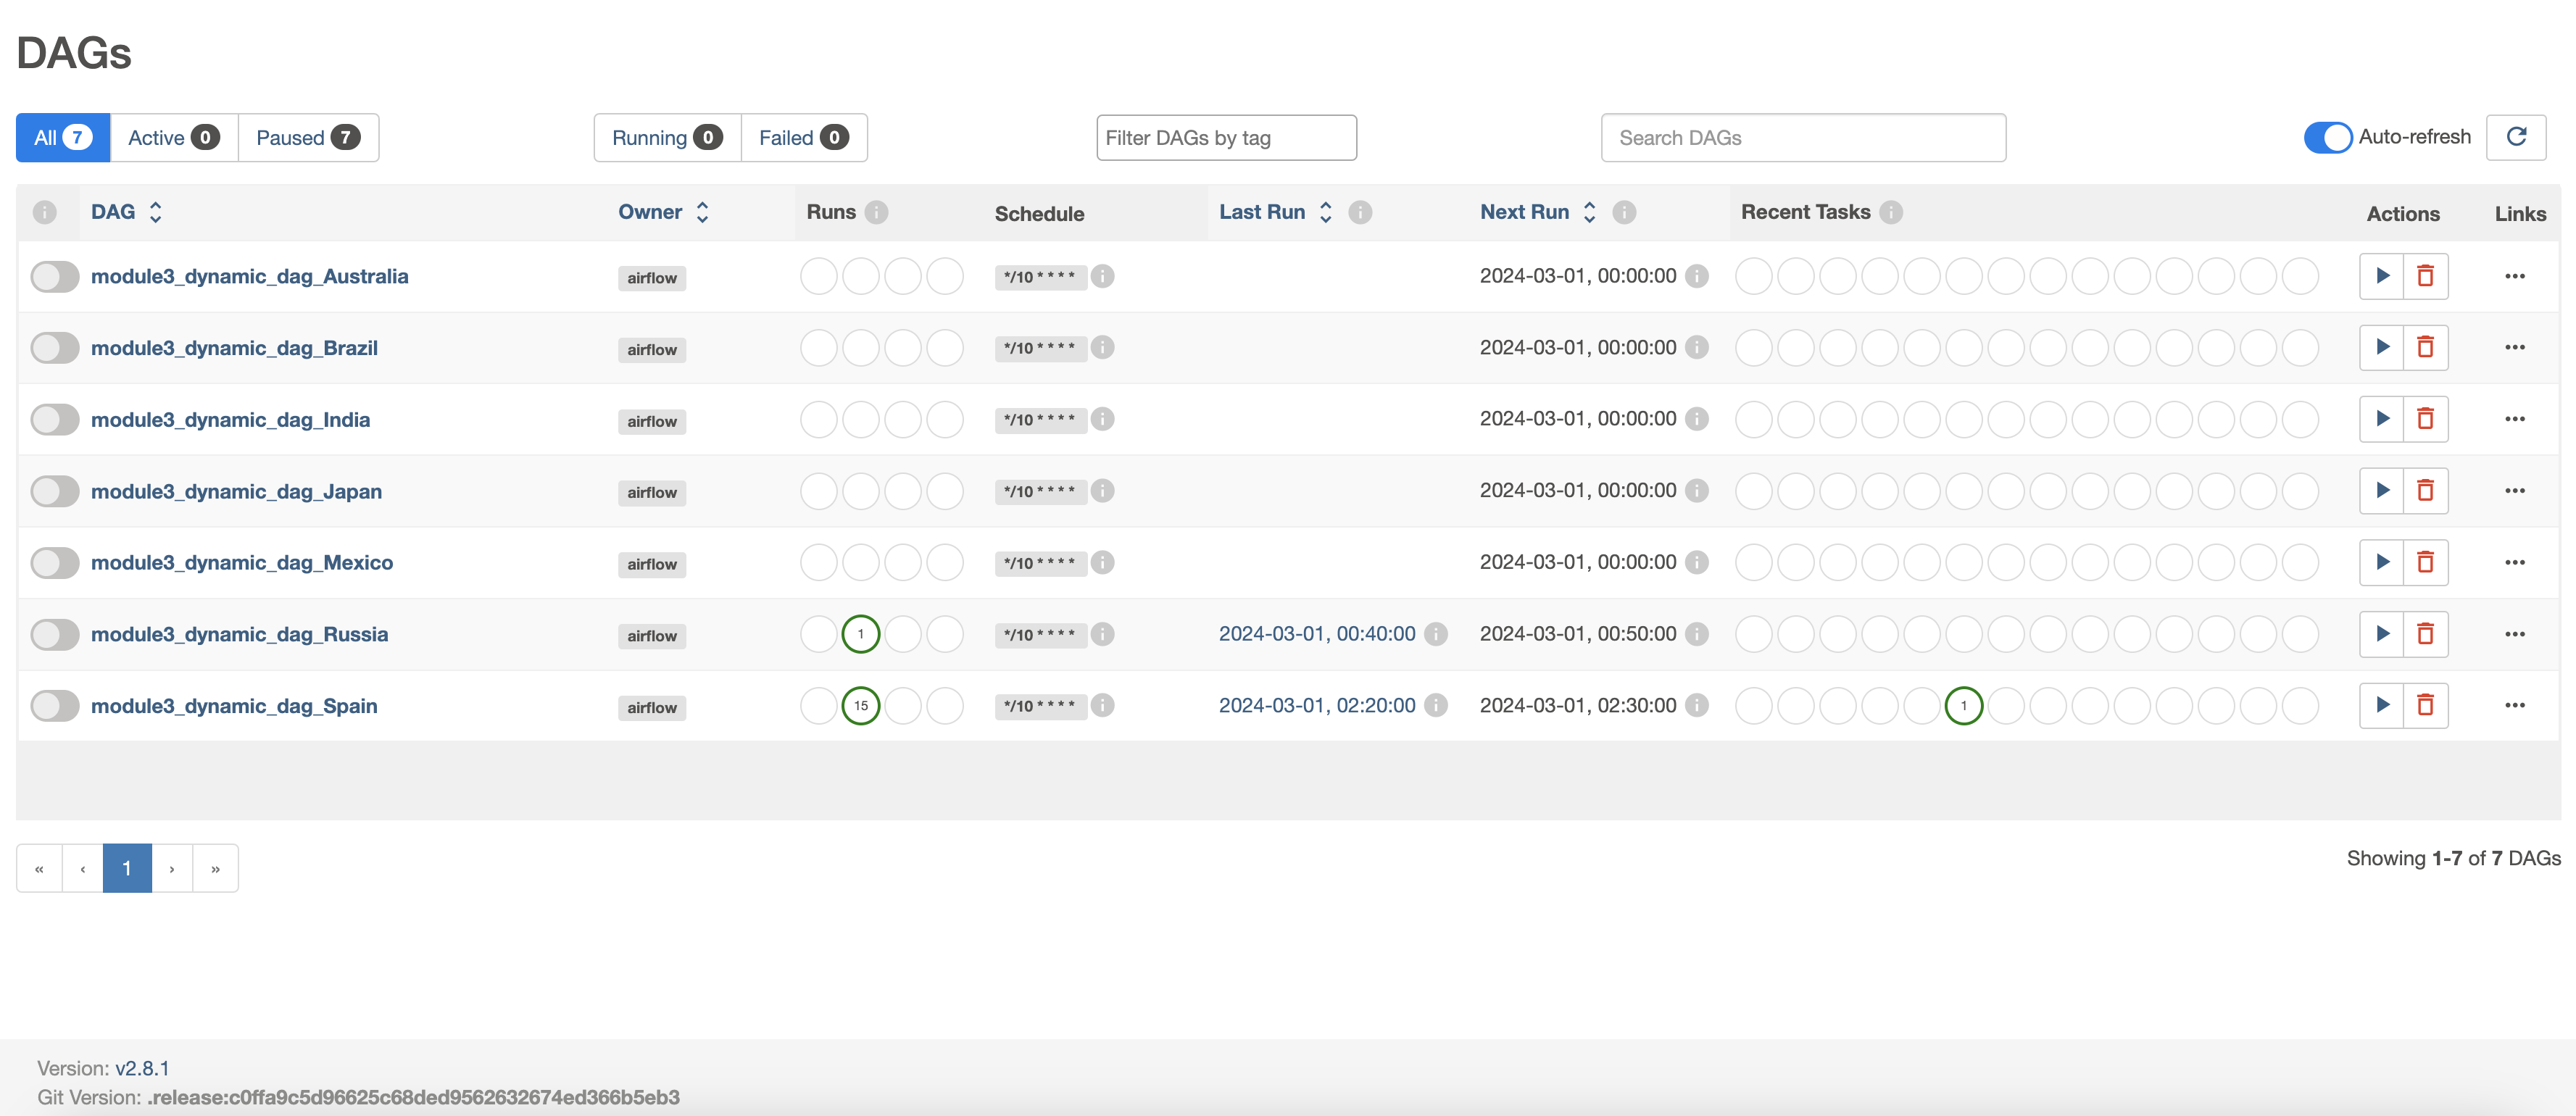Sort table by DAG column arrows
2576x1116 pixels.
tap(155, 212)
